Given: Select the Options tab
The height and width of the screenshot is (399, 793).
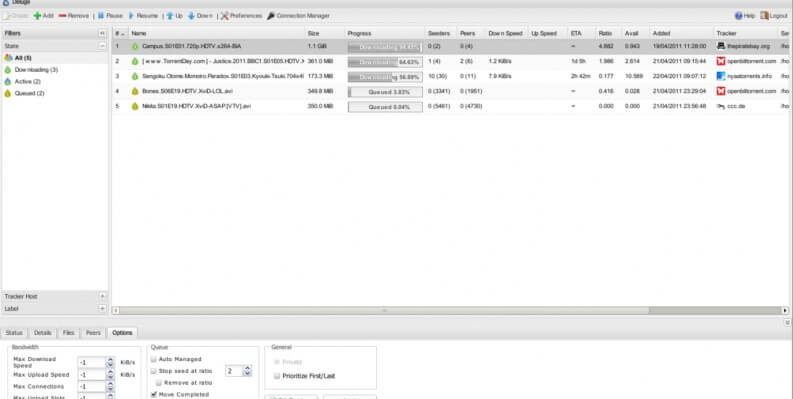Looking at the screenshot, I should pos(122,333).
